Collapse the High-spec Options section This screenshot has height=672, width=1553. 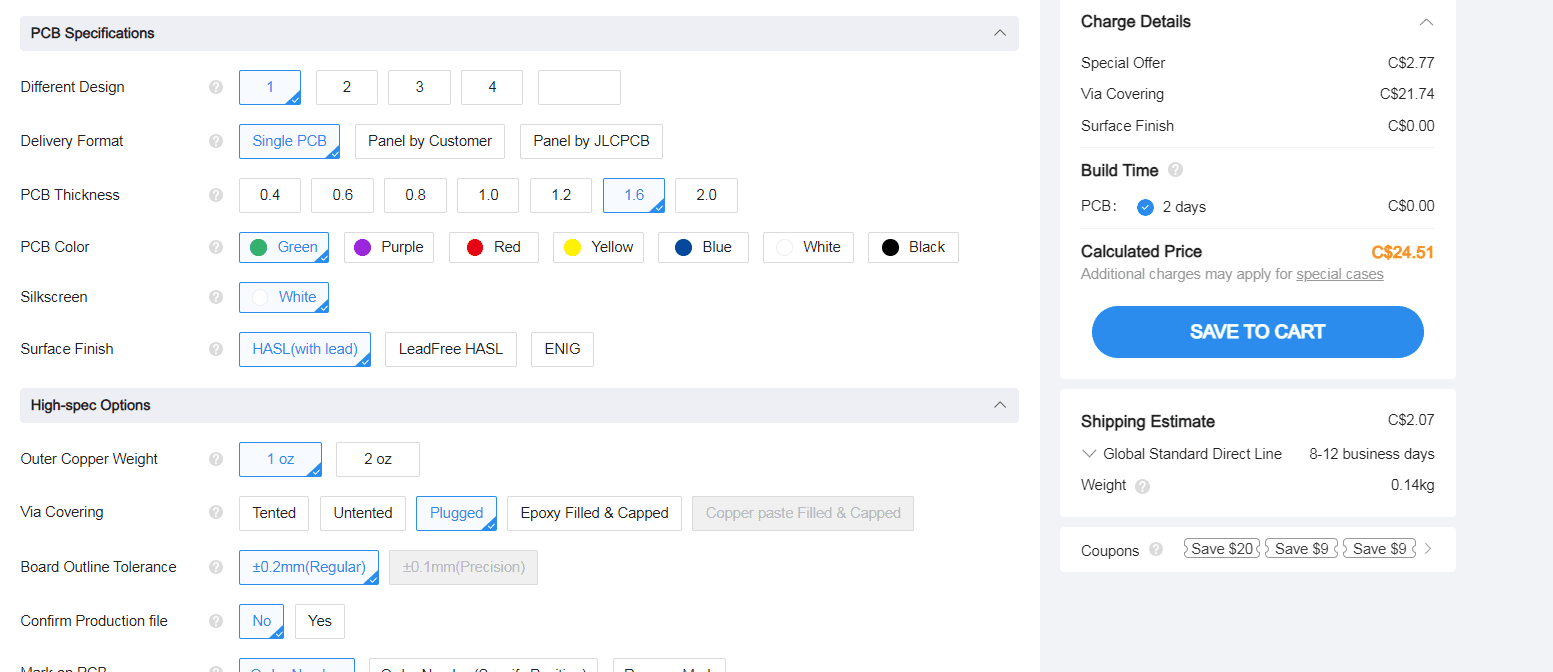pos(999,405)
